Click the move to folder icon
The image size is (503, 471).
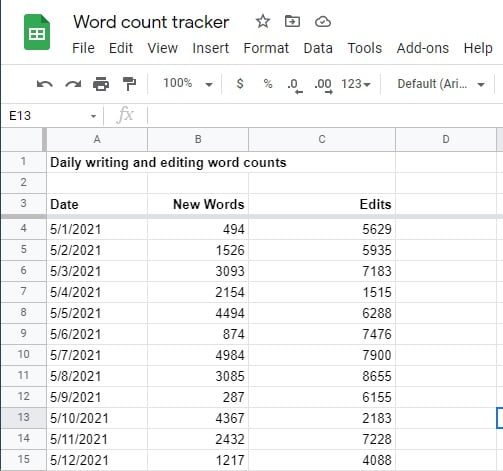[x=292, y=22]
